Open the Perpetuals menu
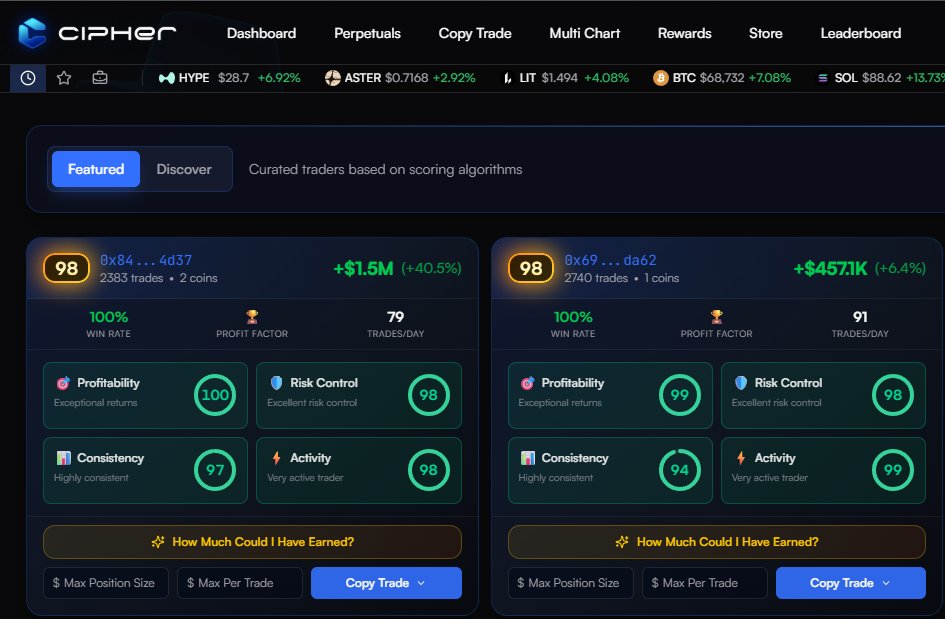Screen dimensions: 945x619 point(368,33)
